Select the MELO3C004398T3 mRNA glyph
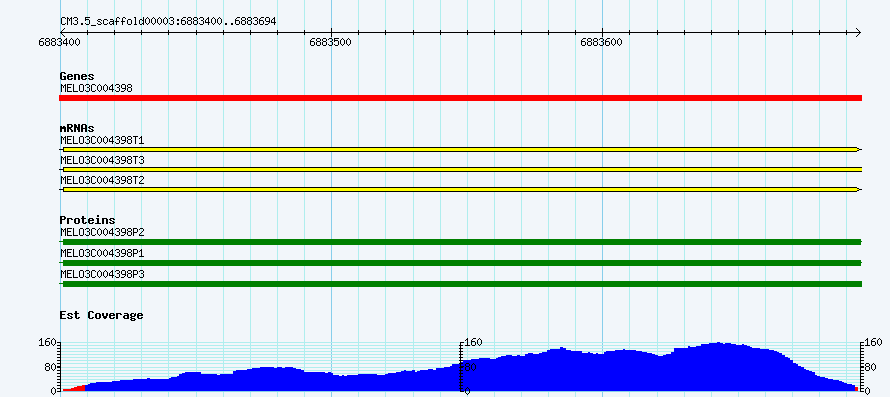This screenshot has height=397, width=890. 460,169
